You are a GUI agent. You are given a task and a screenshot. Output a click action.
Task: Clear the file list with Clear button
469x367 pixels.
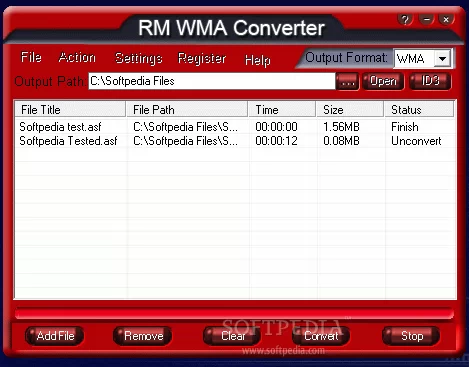pos(232,336)
